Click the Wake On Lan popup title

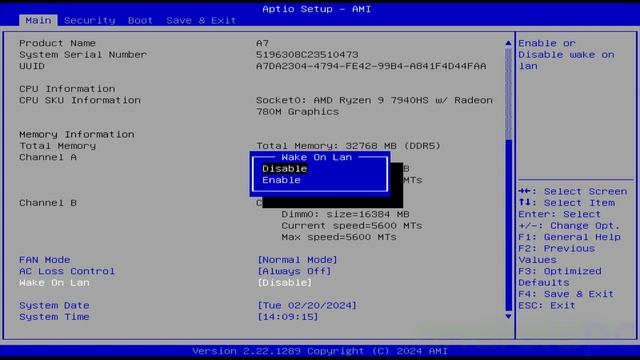point(316,158)
